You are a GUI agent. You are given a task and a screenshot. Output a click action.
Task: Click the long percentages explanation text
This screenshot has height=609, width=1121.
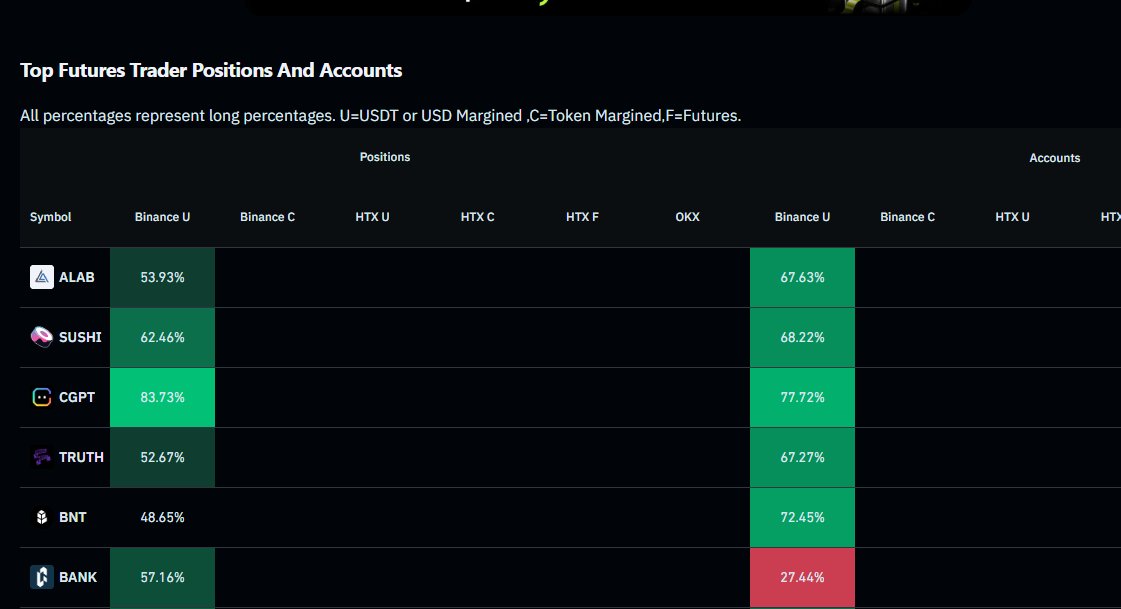click(380, 116)
